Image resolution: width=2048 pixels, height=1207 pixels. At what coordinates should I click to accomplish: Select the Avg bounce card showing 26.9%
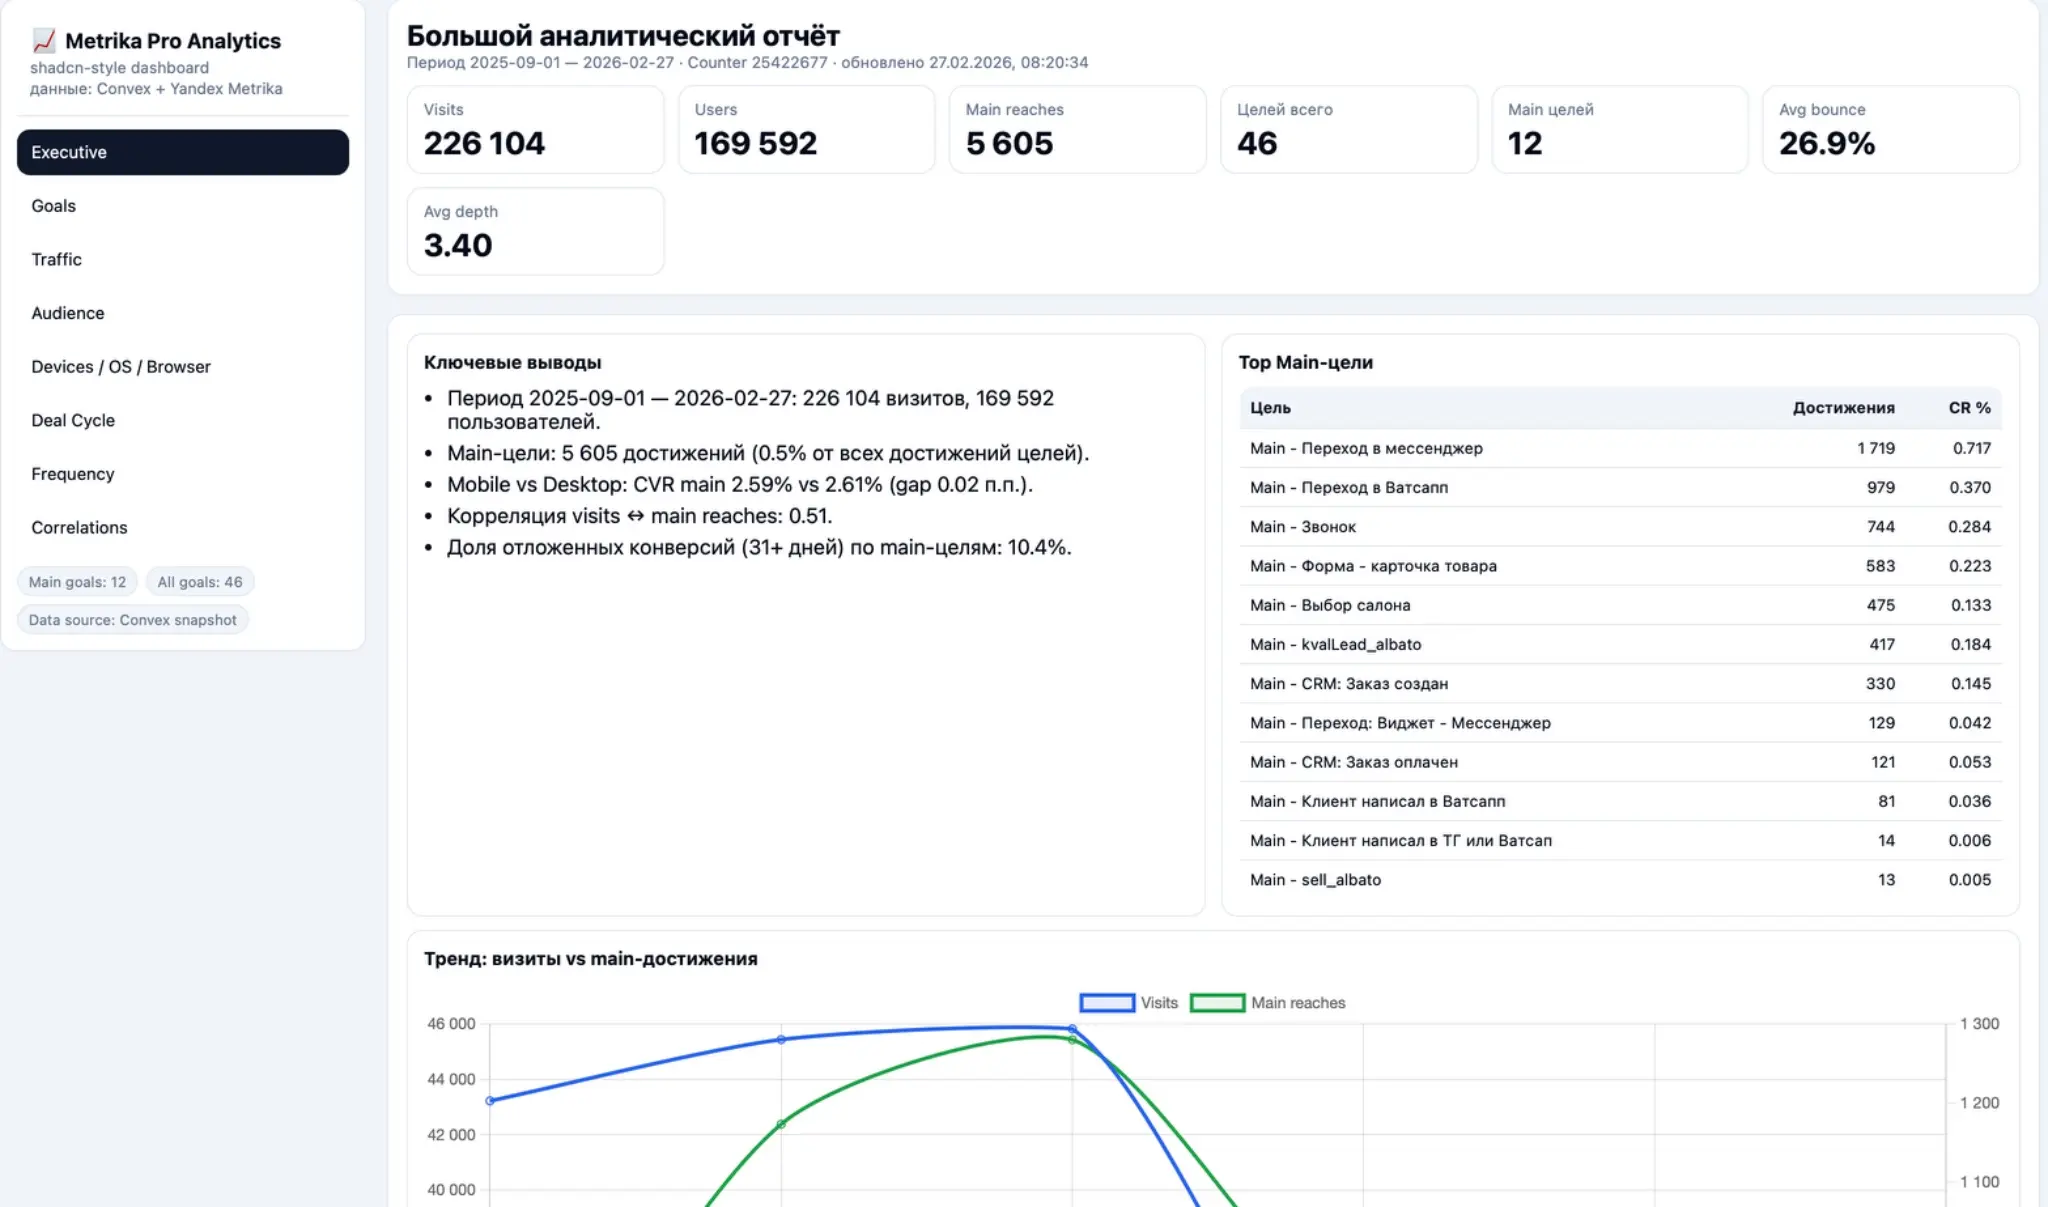[x=1891, y=130]
